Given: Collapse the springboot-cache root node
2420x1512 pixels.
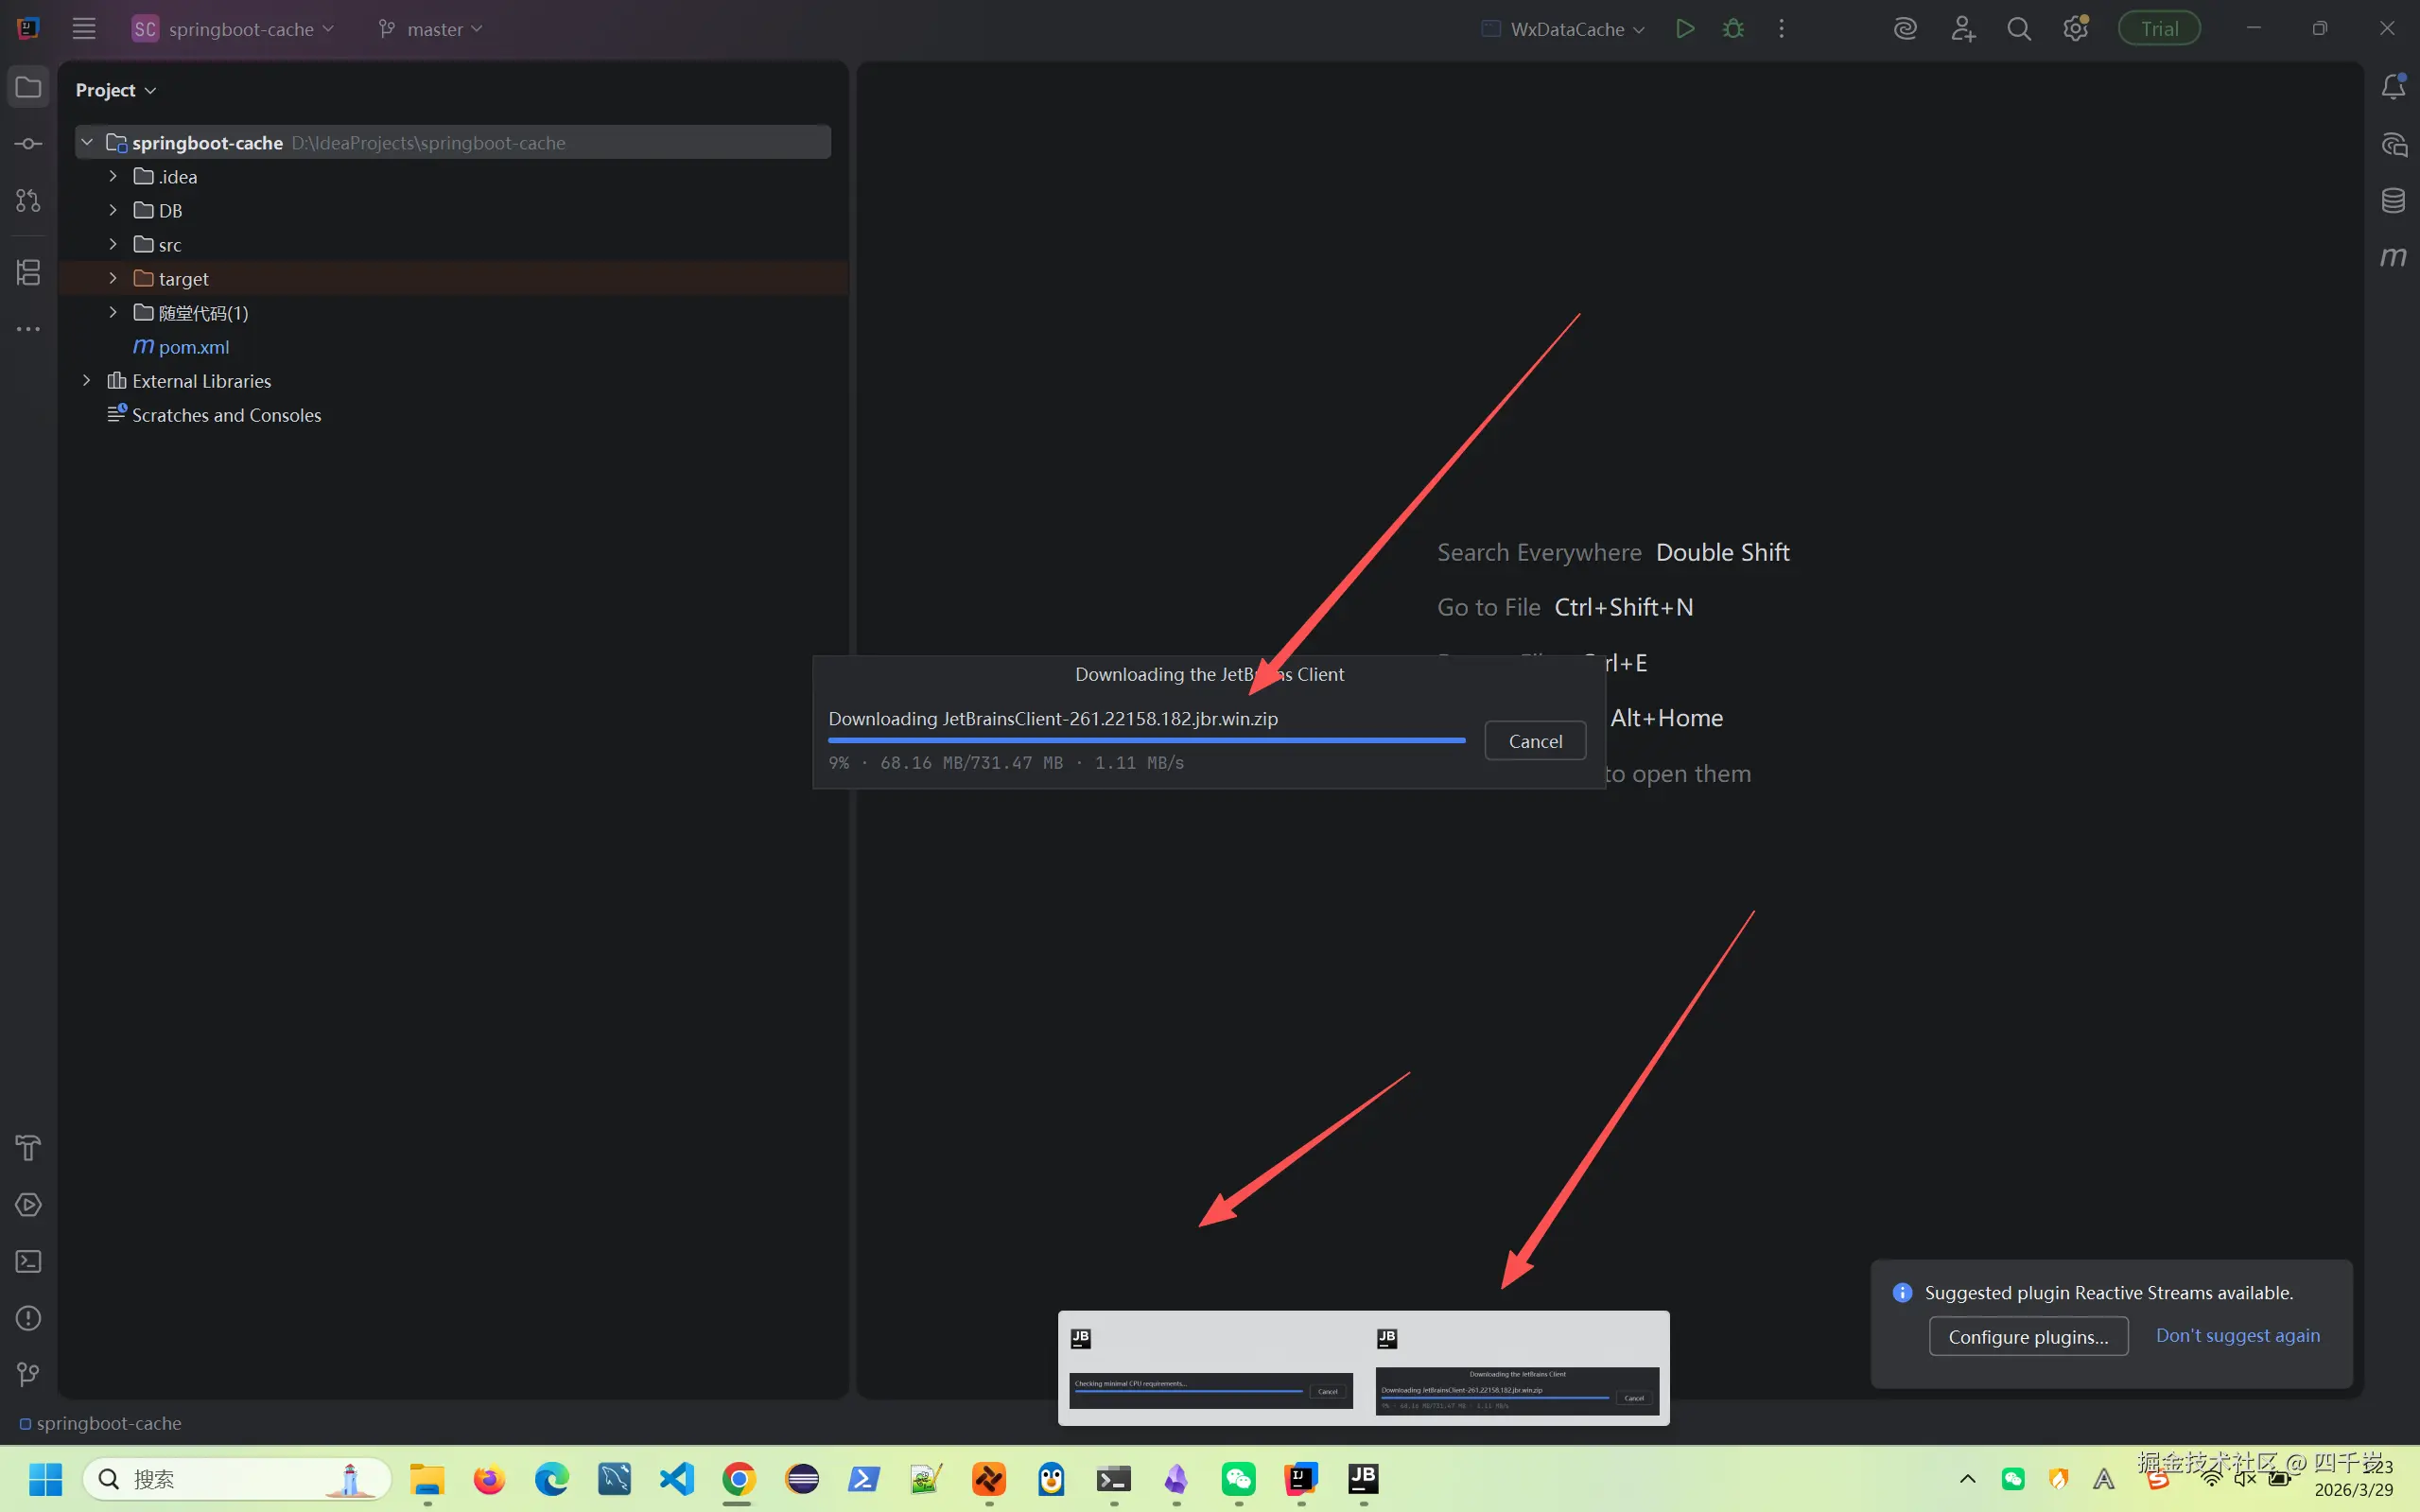Looking at the screenshot, I should (x=87, y=143).
